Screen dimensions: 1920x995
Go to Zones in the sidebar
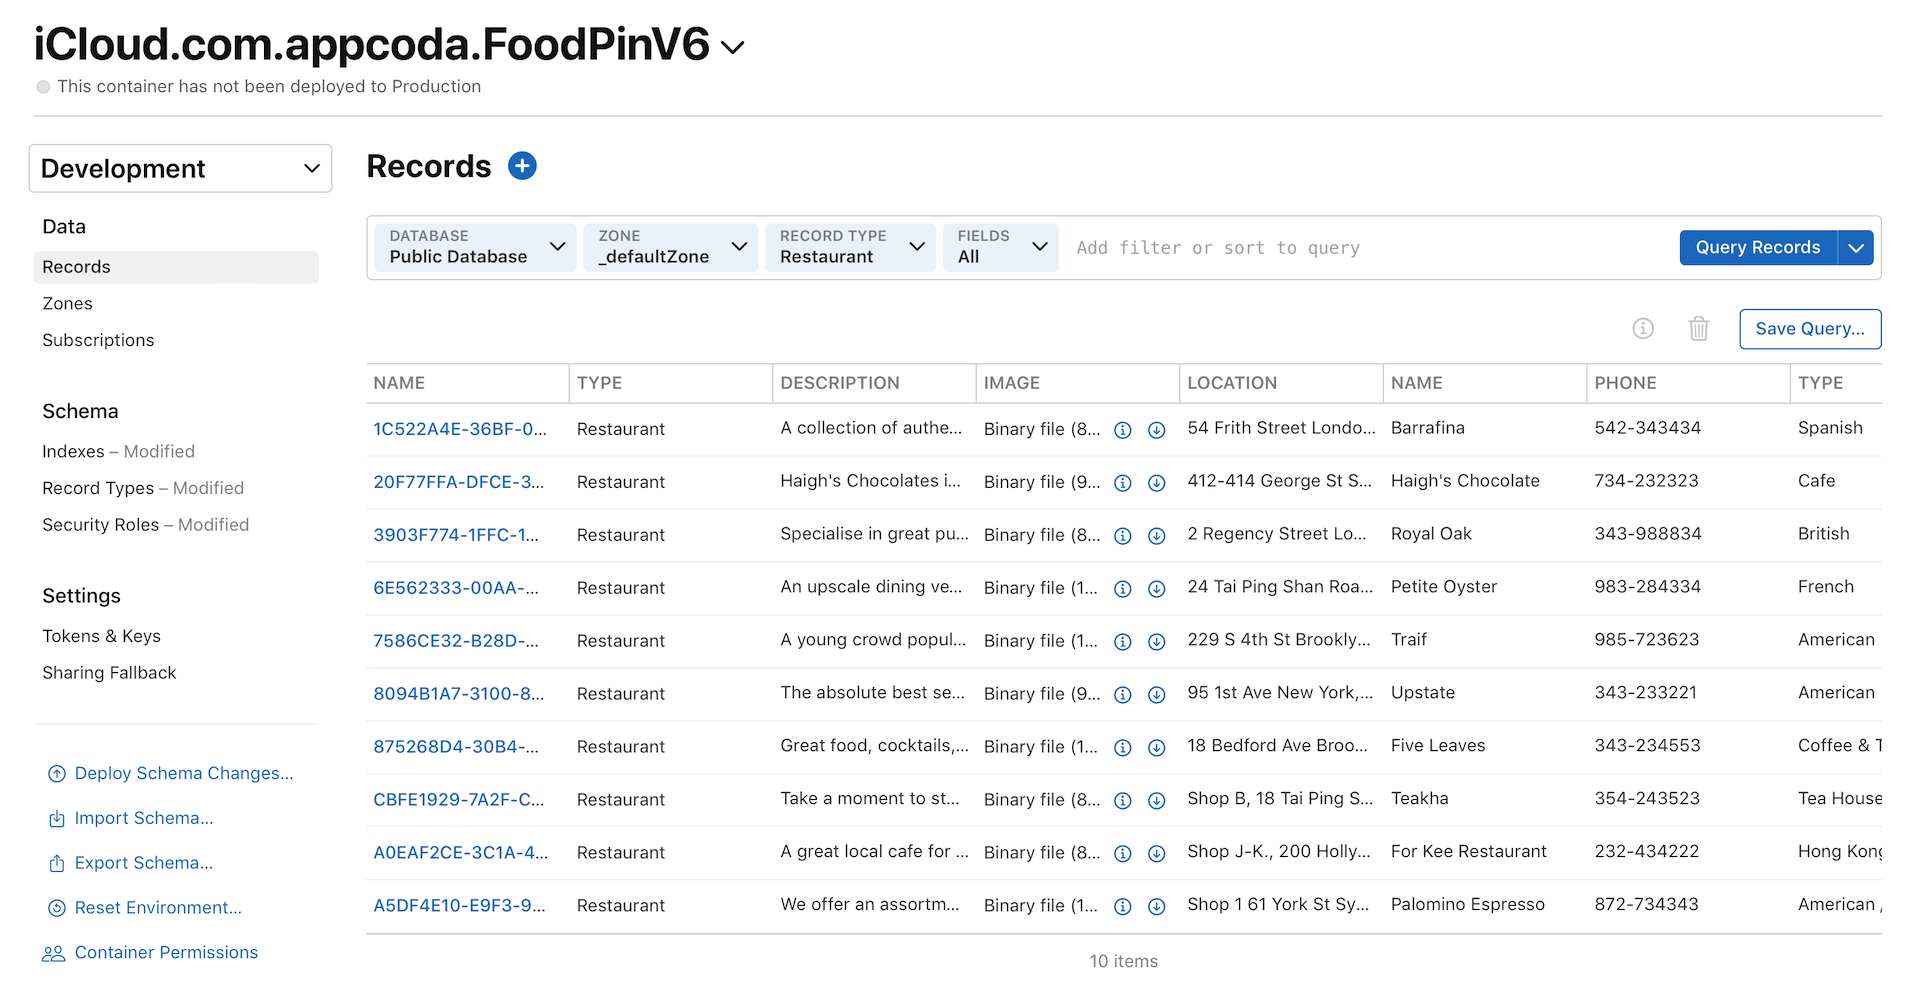click(68, 304)
